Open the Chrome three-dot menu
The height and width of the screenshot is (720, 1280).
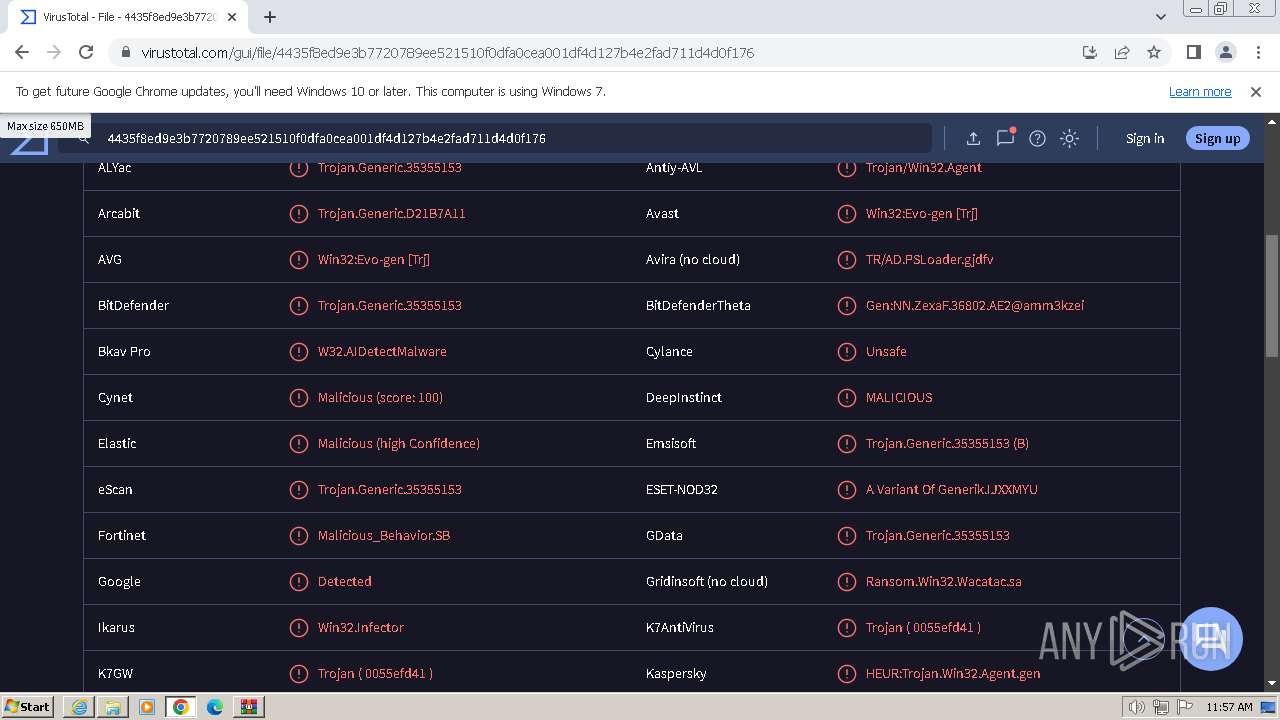click(x=1257, y=52)
